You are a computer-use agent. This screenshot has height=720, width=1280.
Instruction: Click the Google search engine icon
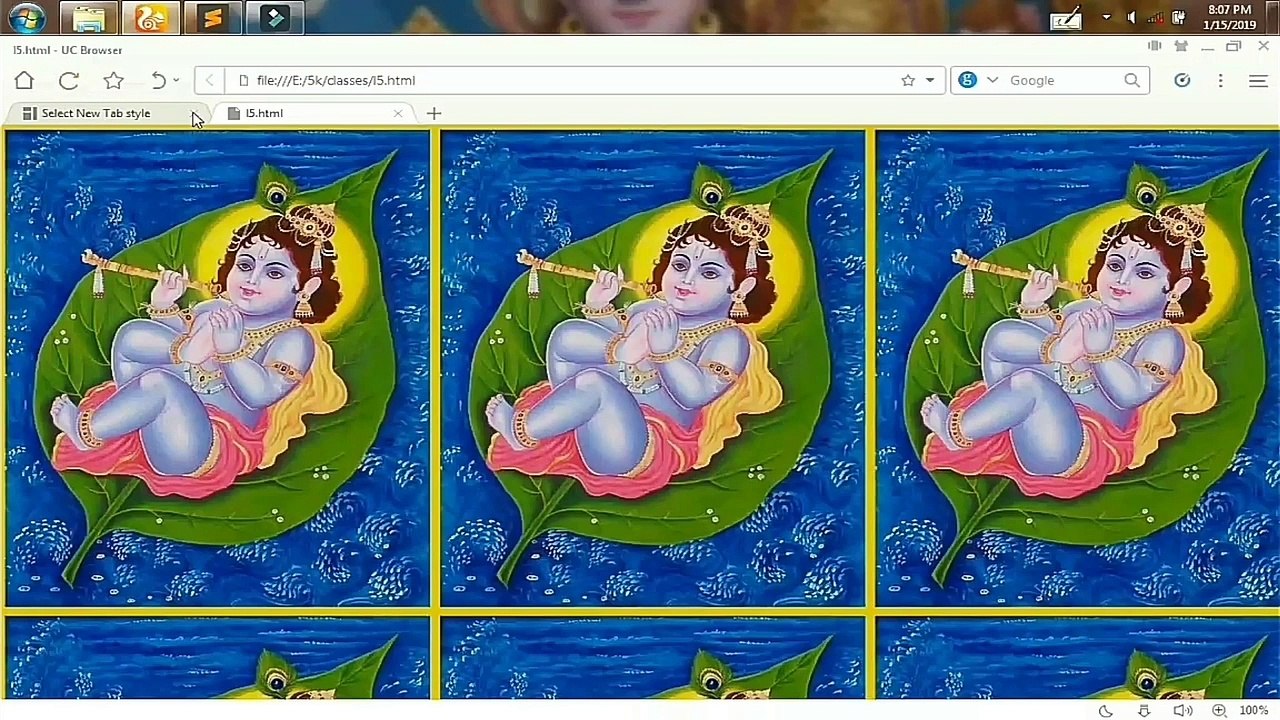click(967, 80)
